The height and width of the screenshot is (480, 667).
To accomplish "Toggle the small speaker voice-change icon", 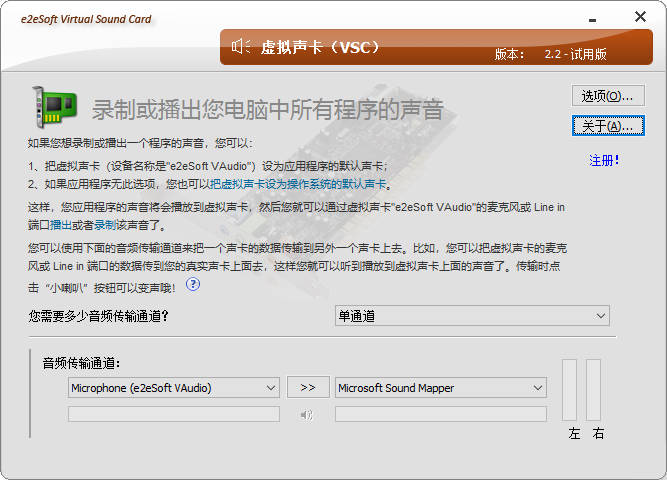I will 307,414.
